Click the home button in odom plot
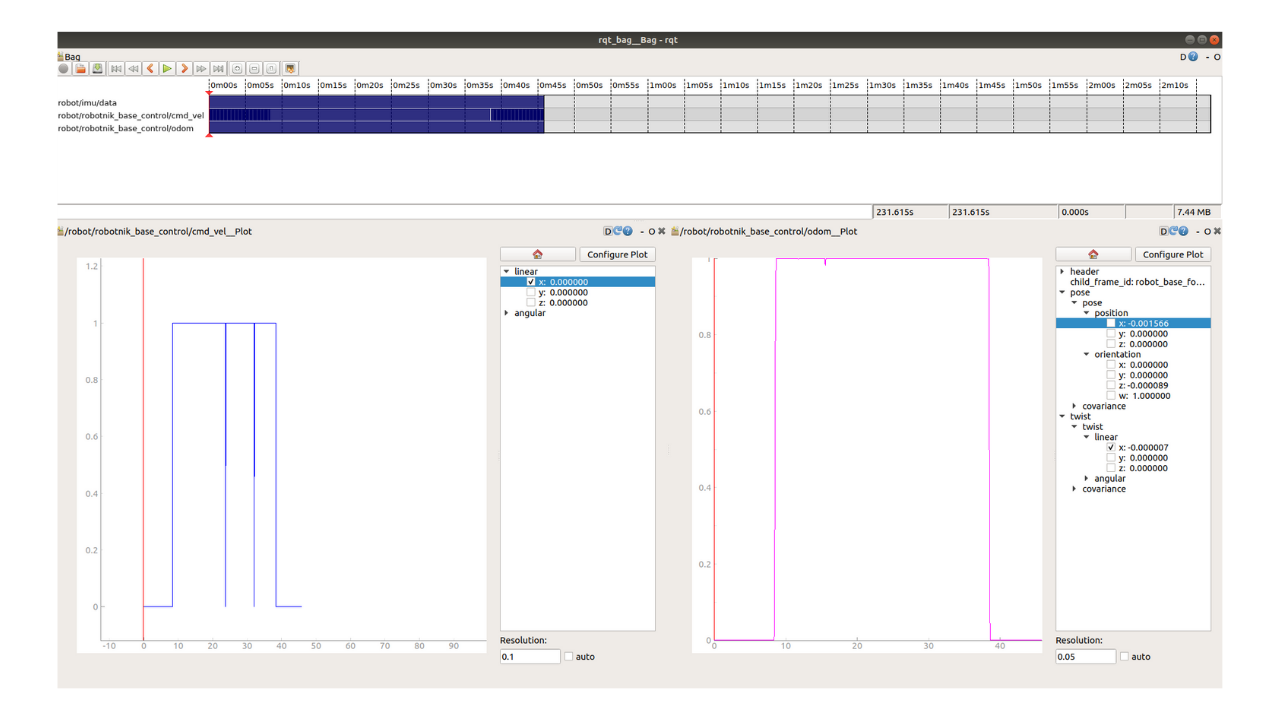Screen dimensions: 1280x720 click(x=1093, y=254)
